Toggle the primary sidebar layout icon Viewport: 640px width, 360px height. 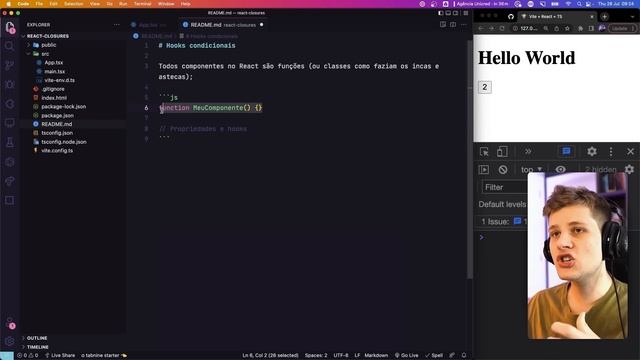coord(440,13)
